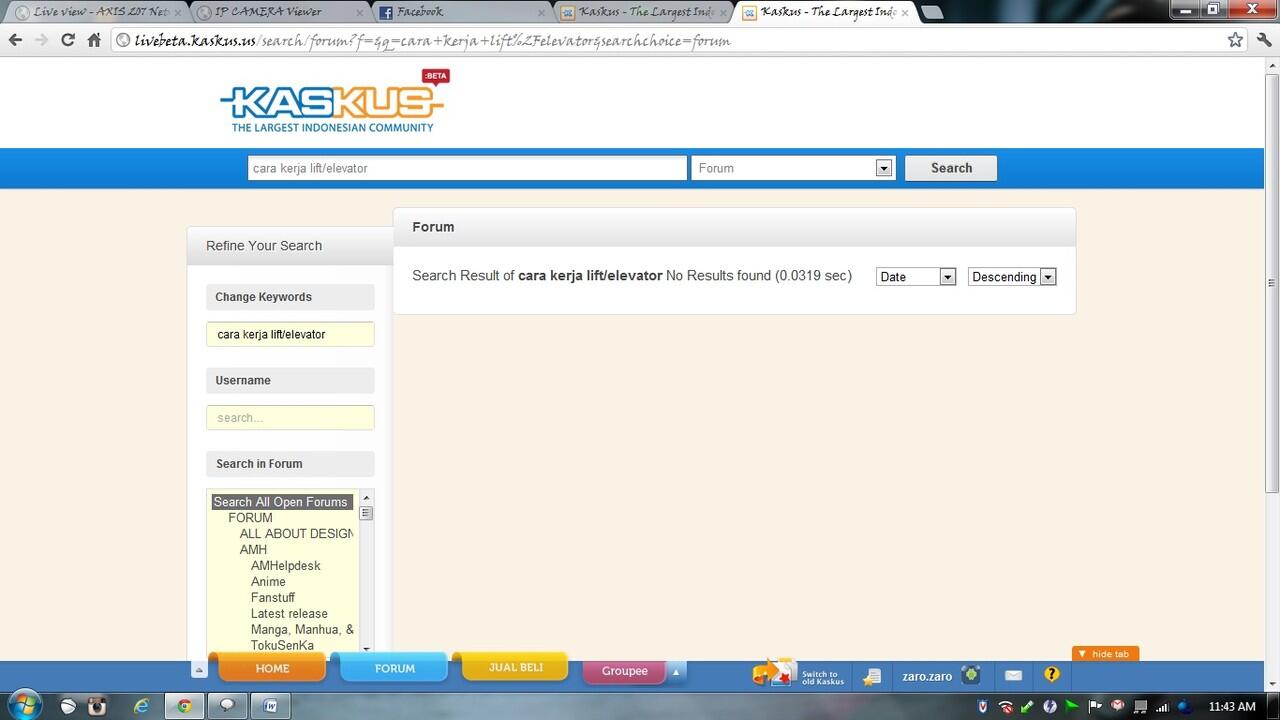Viewport: 1280px width, 720px height.
Task: Open the private messages envelope icon
Action: (1013, 676)
